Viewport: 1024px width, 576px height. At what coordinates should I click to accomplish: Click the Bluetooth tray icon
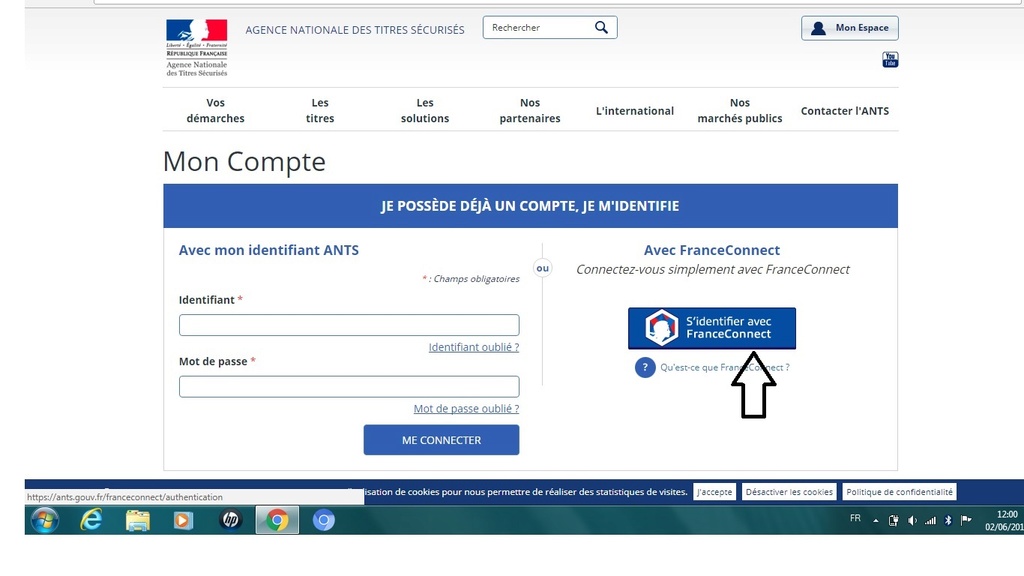click(x=948, y=520)
